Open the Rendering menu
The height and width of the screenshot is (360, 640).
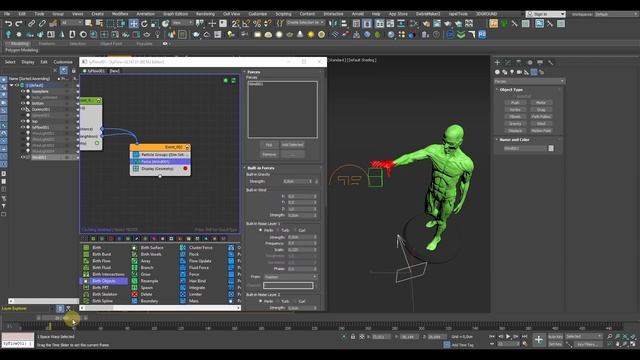coord(205,14)
